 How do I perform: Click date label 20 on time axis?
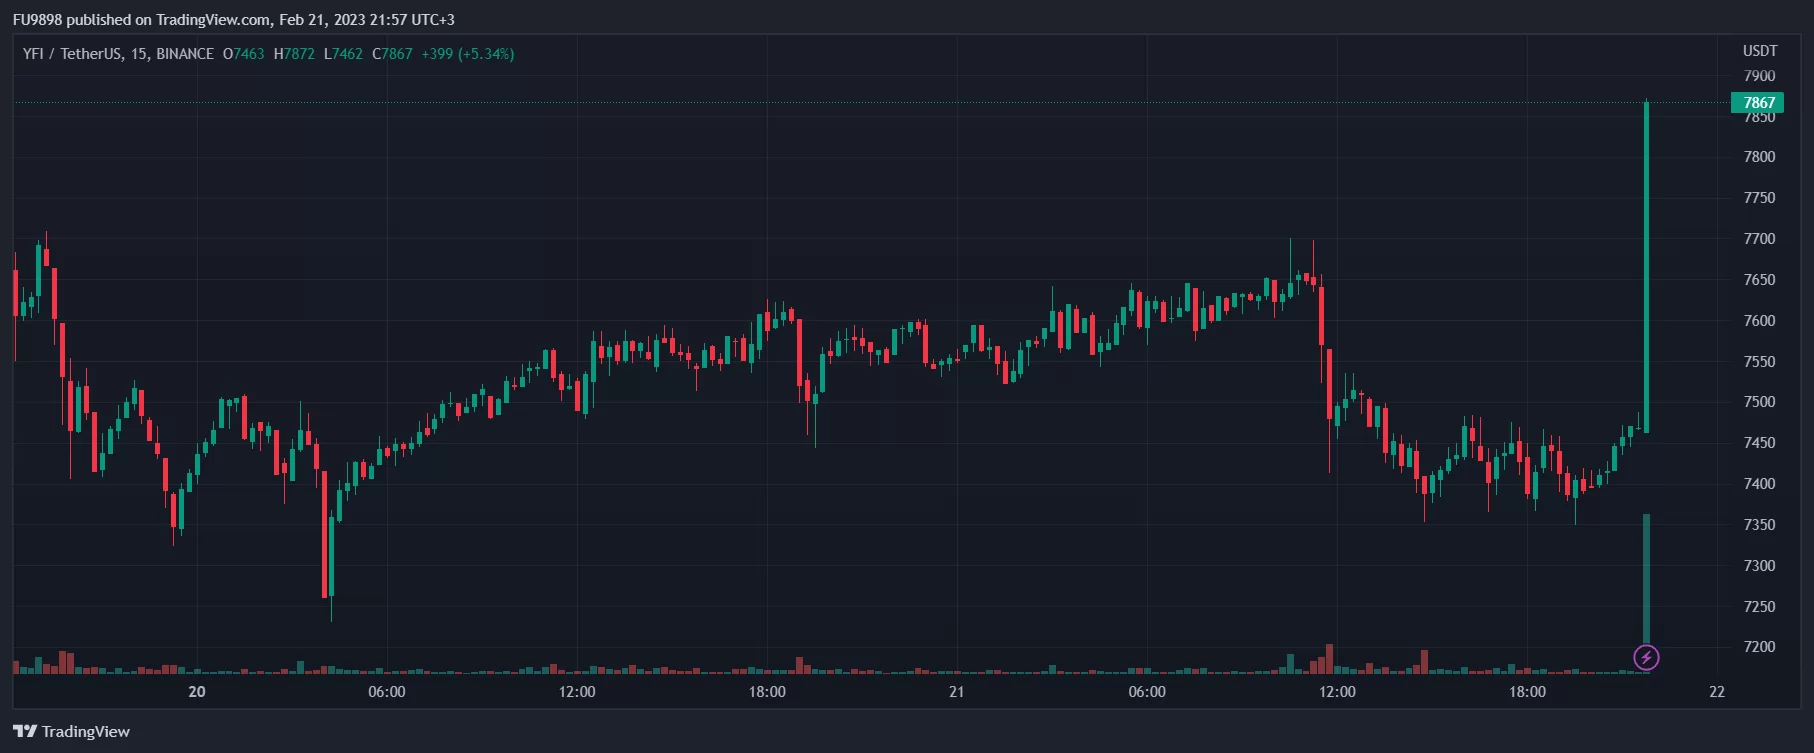(197, 691)
